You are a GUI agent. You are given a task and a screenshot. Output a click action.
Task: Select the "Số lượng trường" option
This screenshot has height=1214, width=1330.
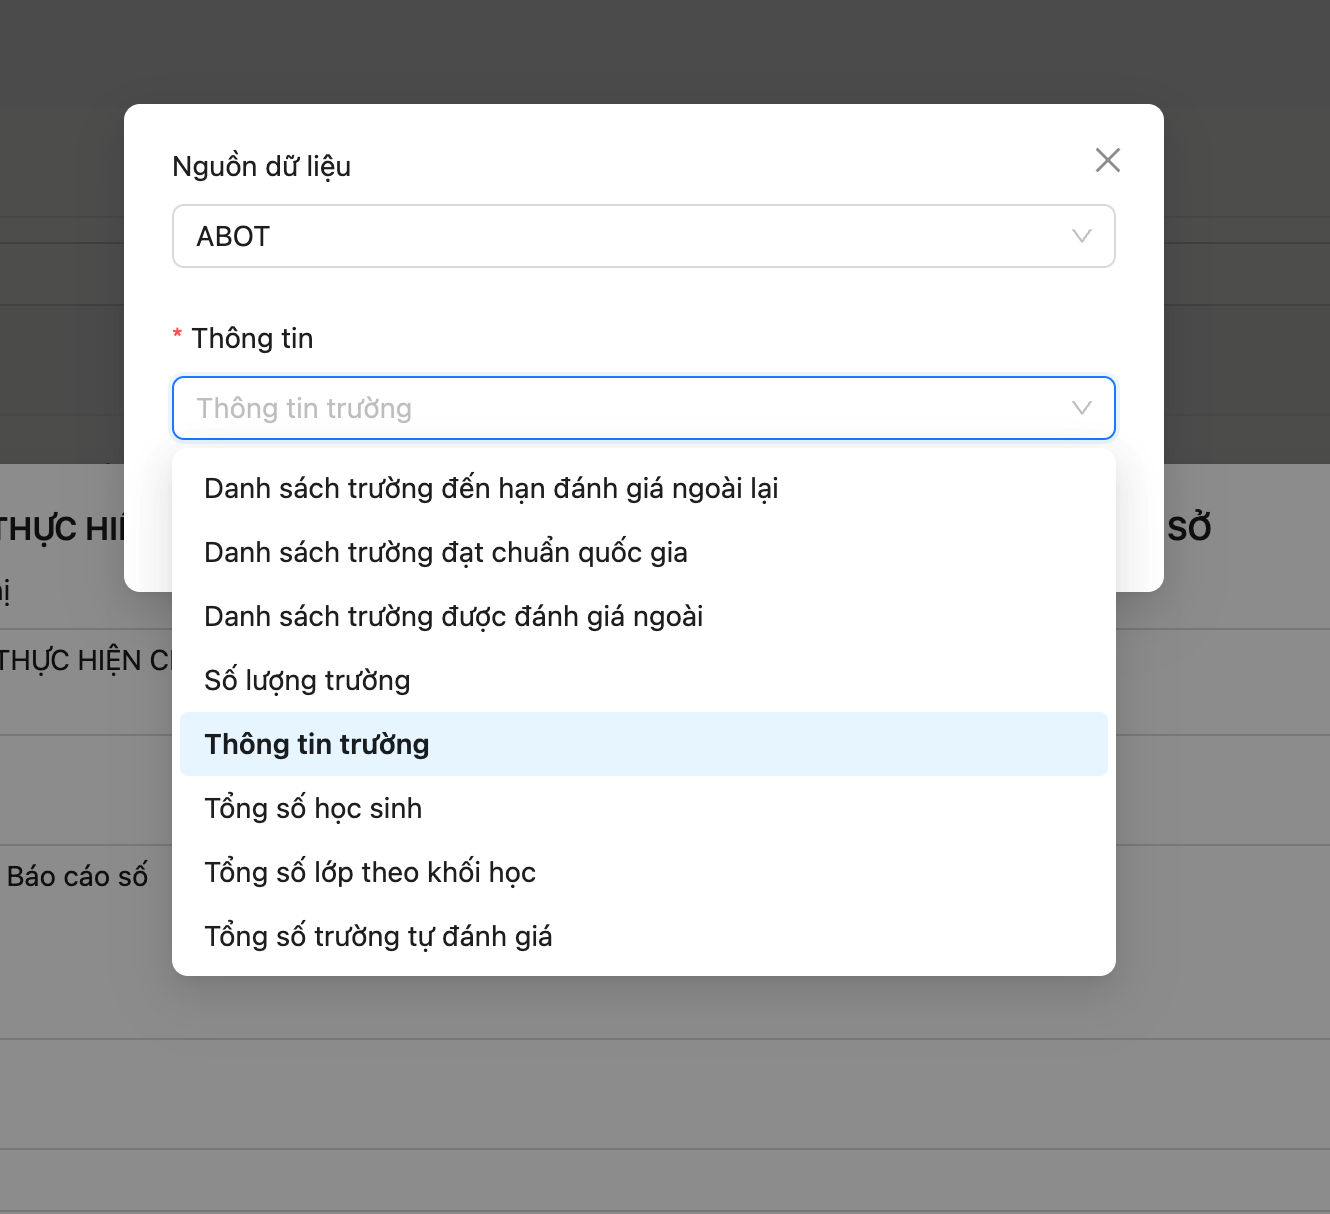pos(307,680)
